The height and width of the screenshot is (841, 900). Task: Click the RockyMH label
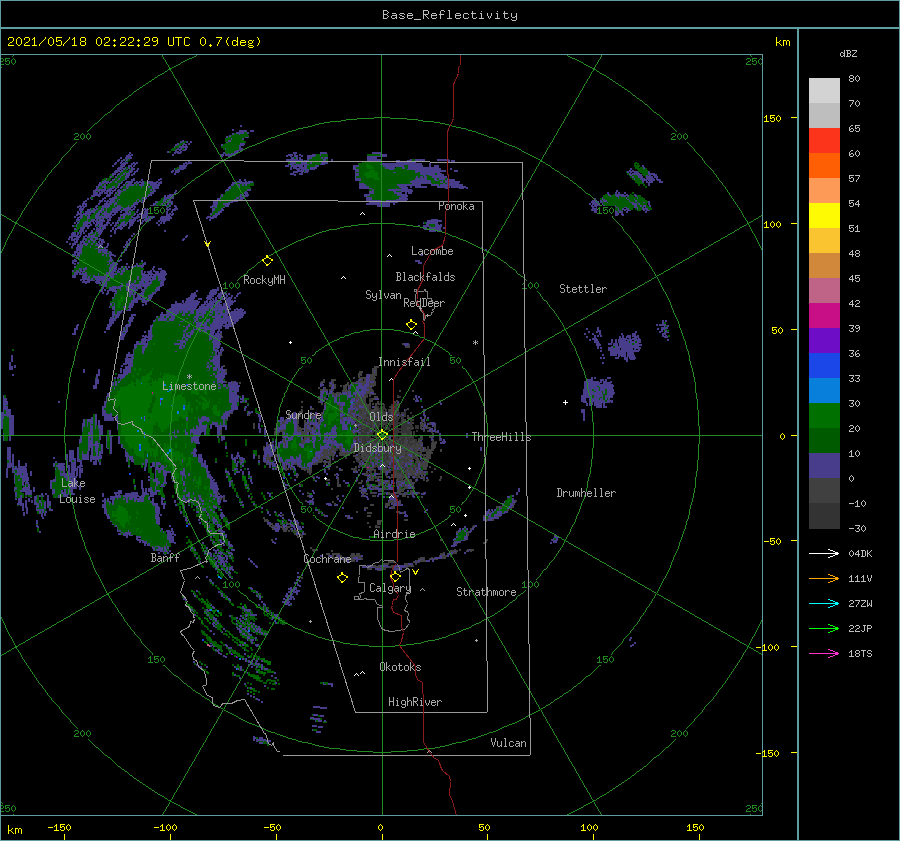point(264,280)
